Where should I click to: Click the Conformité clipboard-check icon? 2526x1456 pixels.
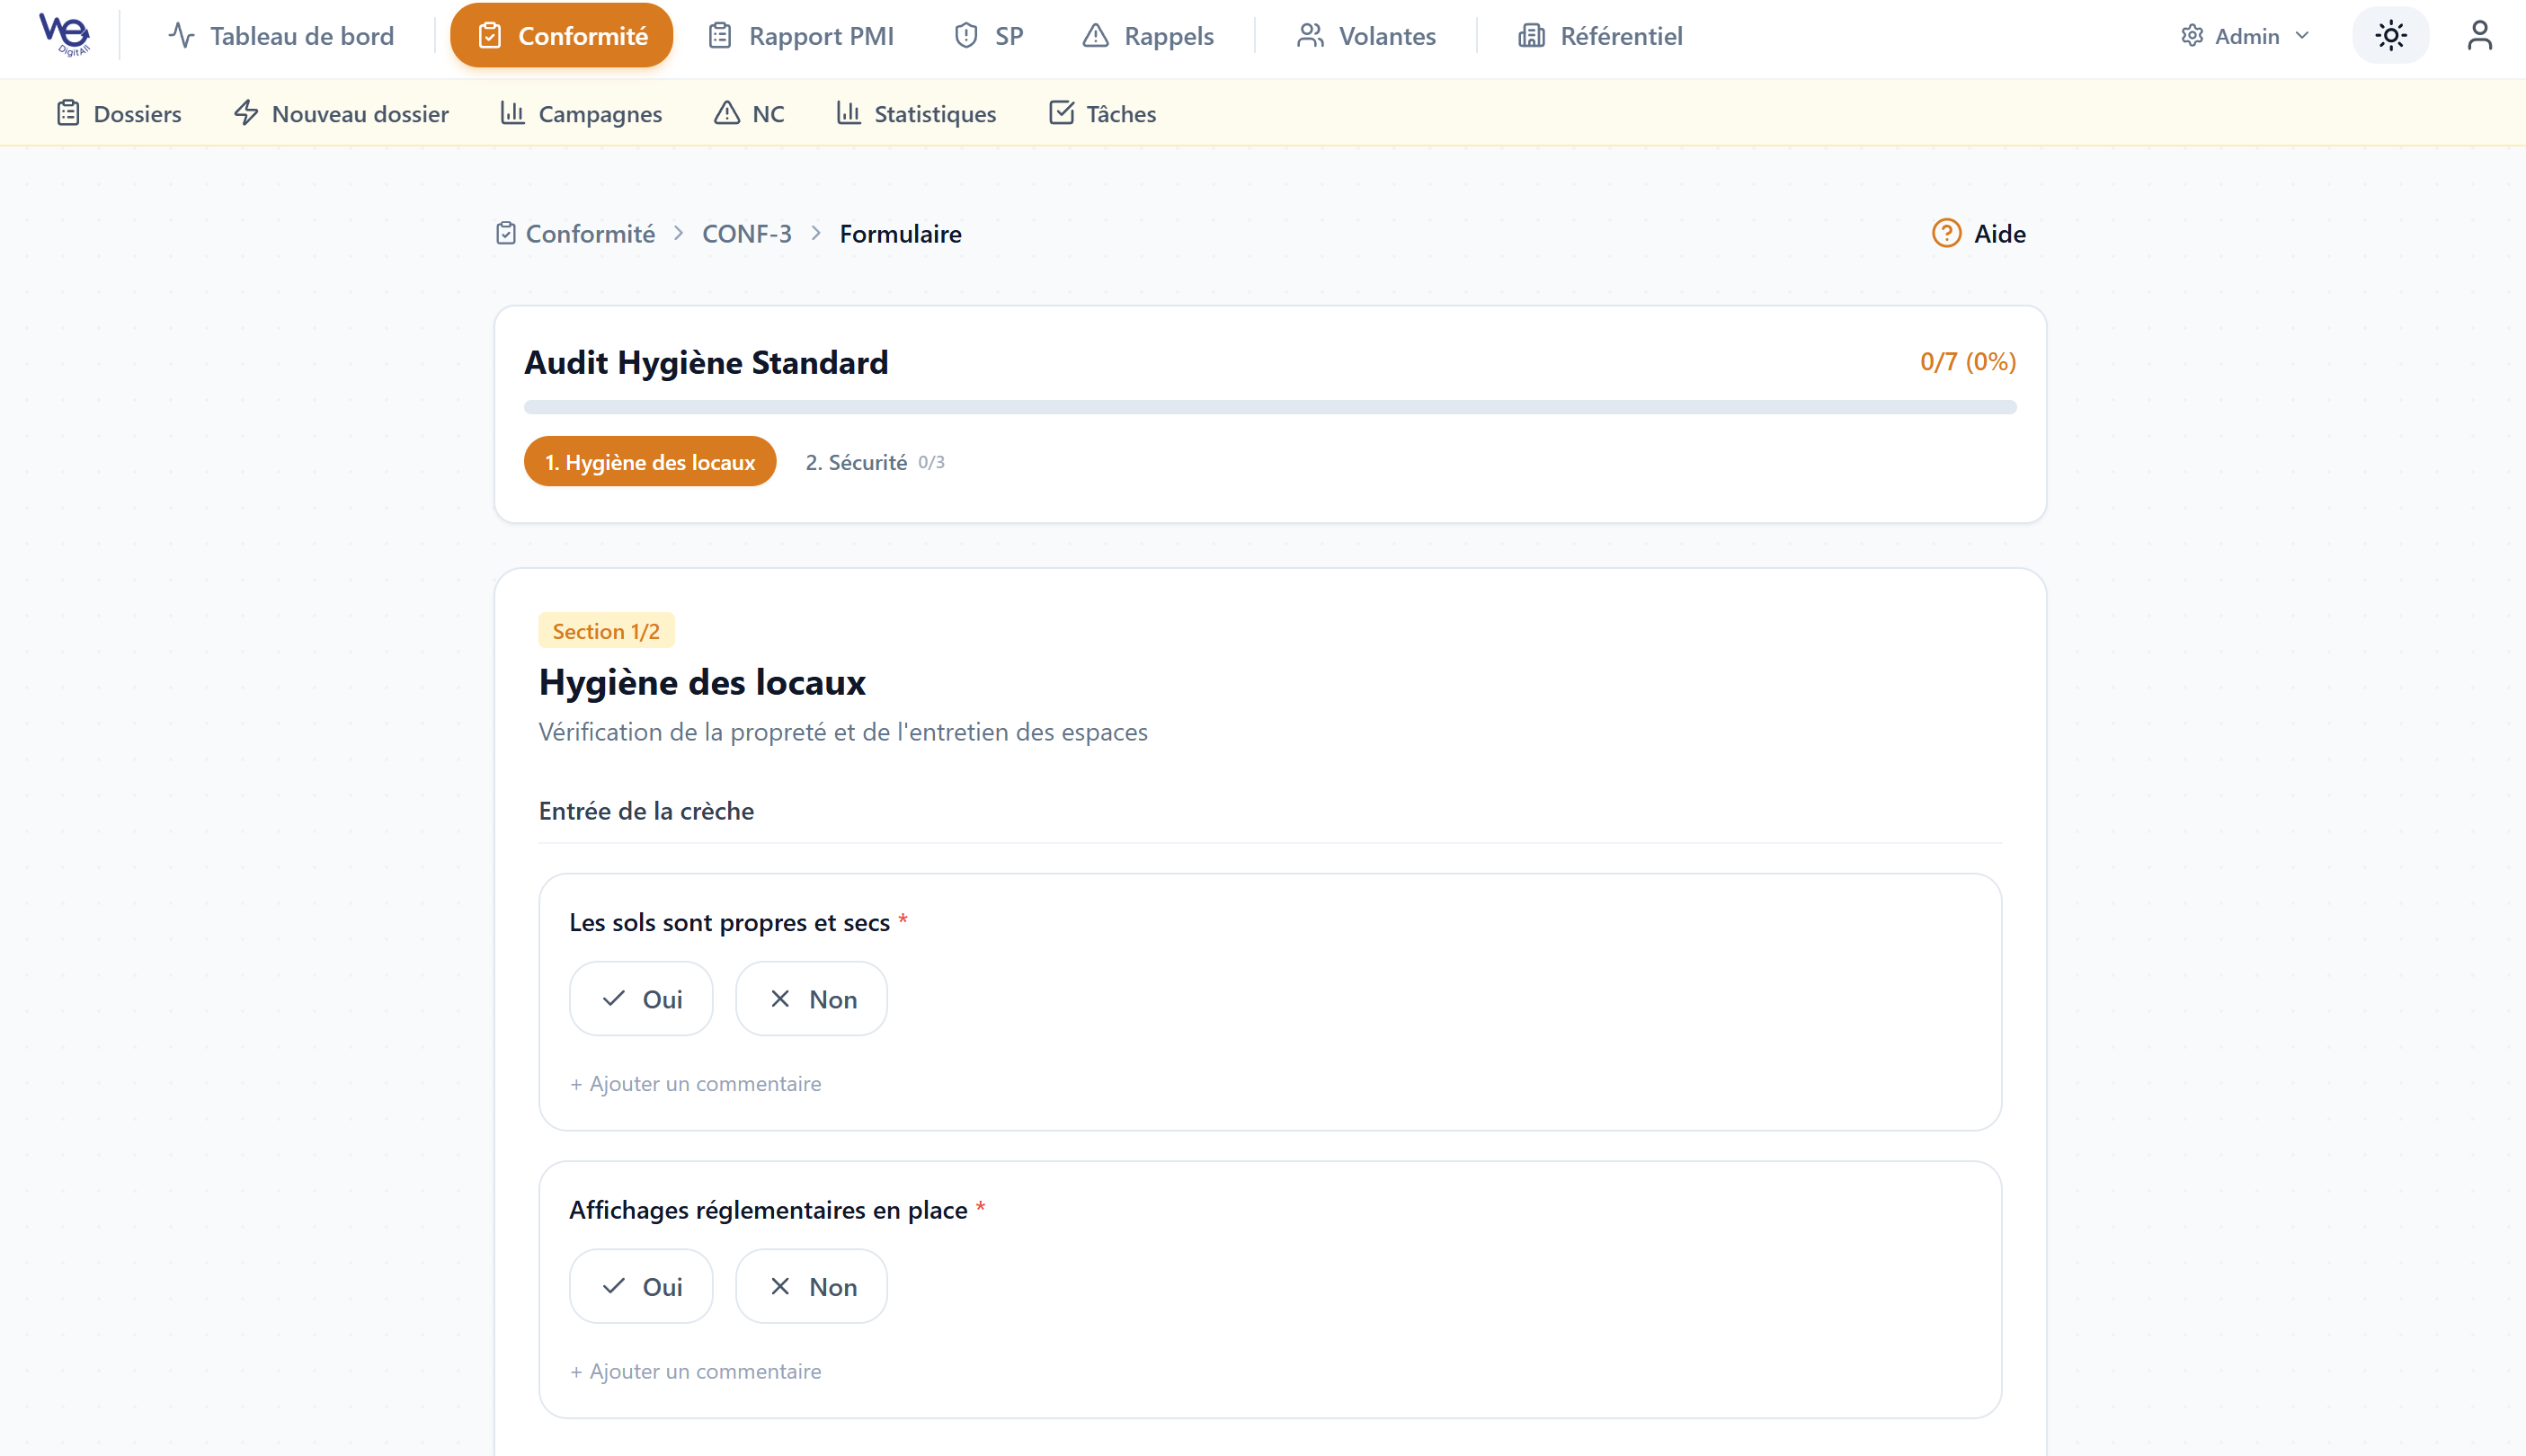pyautogui.click(x=490, y=36)
